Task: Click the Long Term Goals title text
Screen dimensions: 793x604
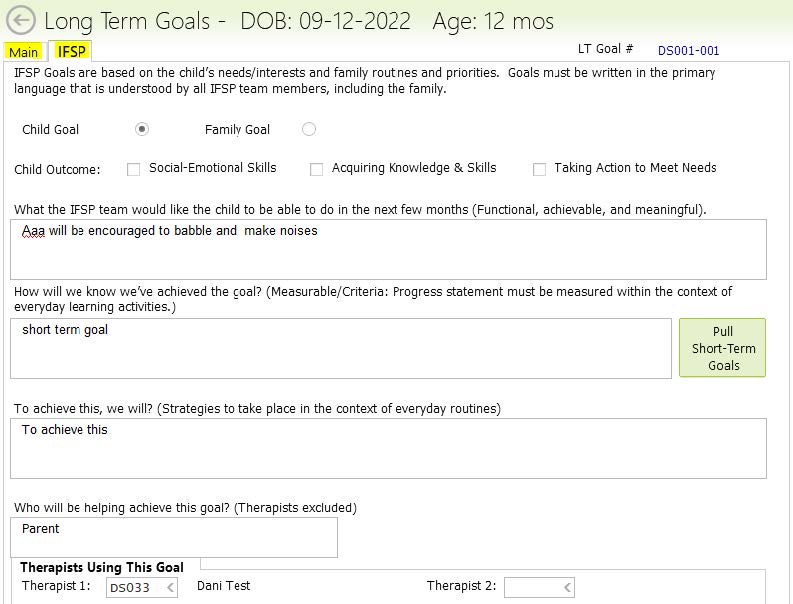Action: pyautogui.click(x=128, y=21)
